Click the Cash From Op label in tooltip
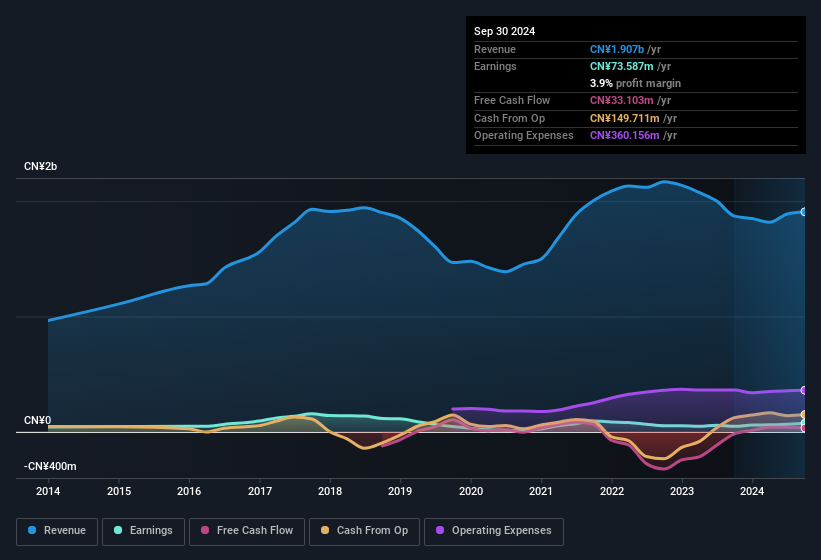The image size is (821, 560). [x=509, y=118]
